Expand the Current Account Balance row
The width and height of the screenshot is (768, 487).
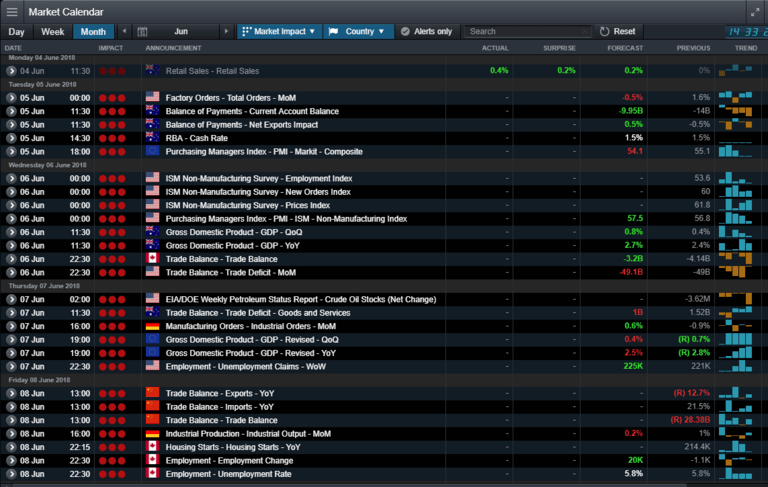point(11,111)
